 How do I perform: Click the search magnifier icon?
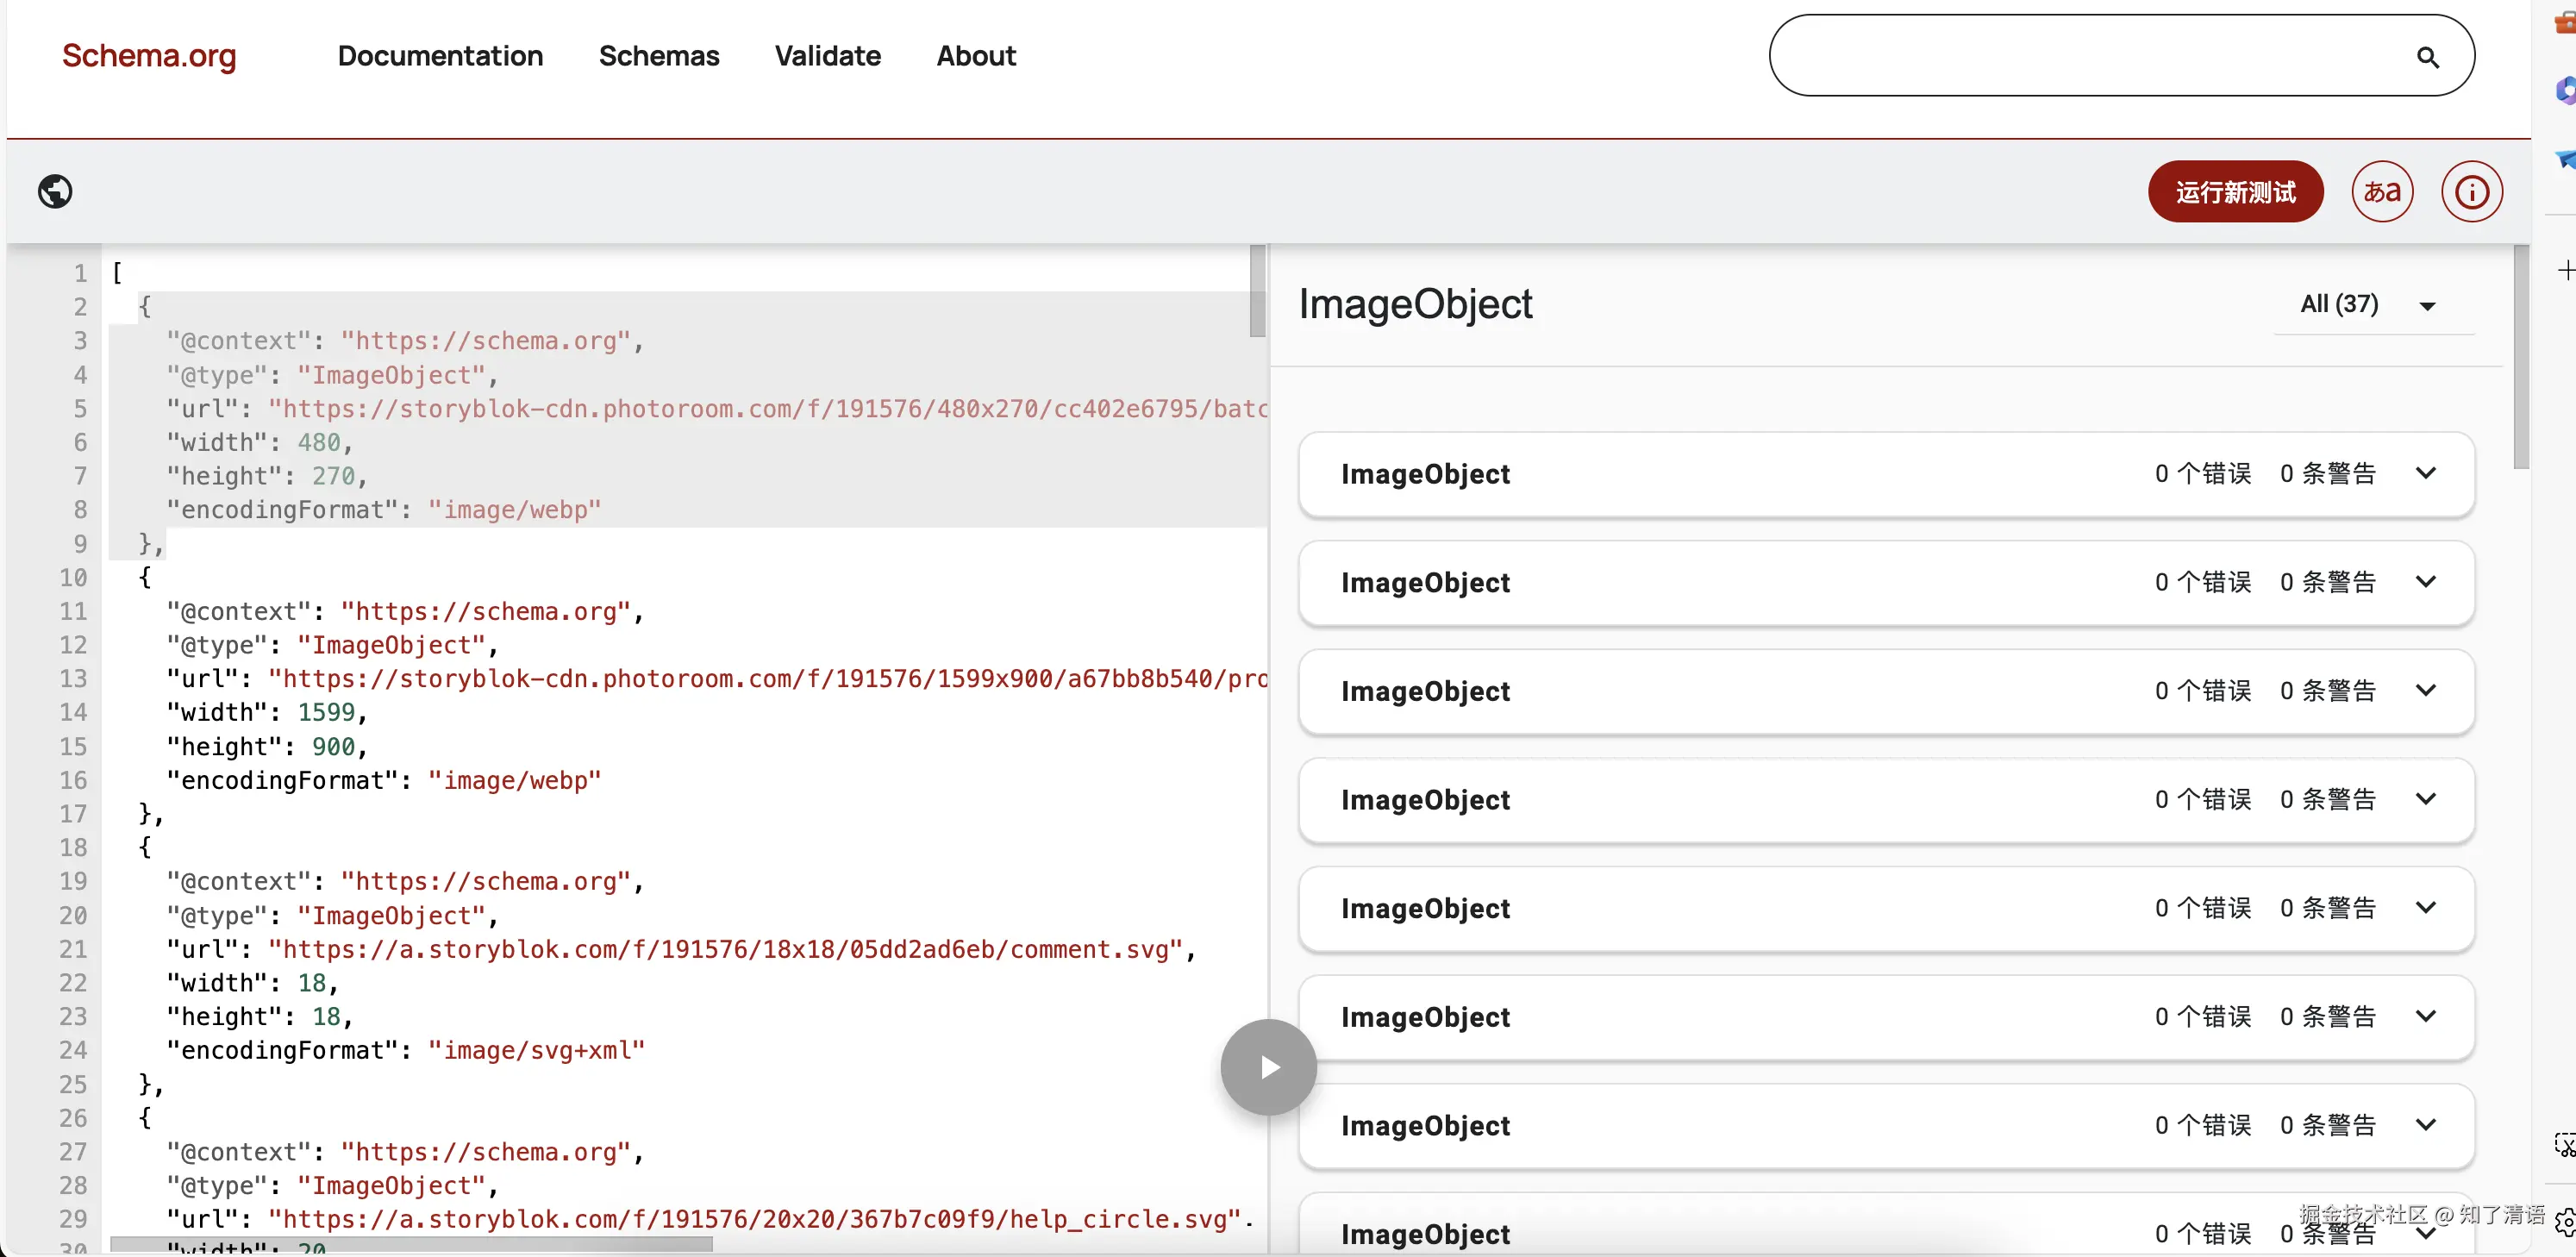click(x=2427, y=57)
